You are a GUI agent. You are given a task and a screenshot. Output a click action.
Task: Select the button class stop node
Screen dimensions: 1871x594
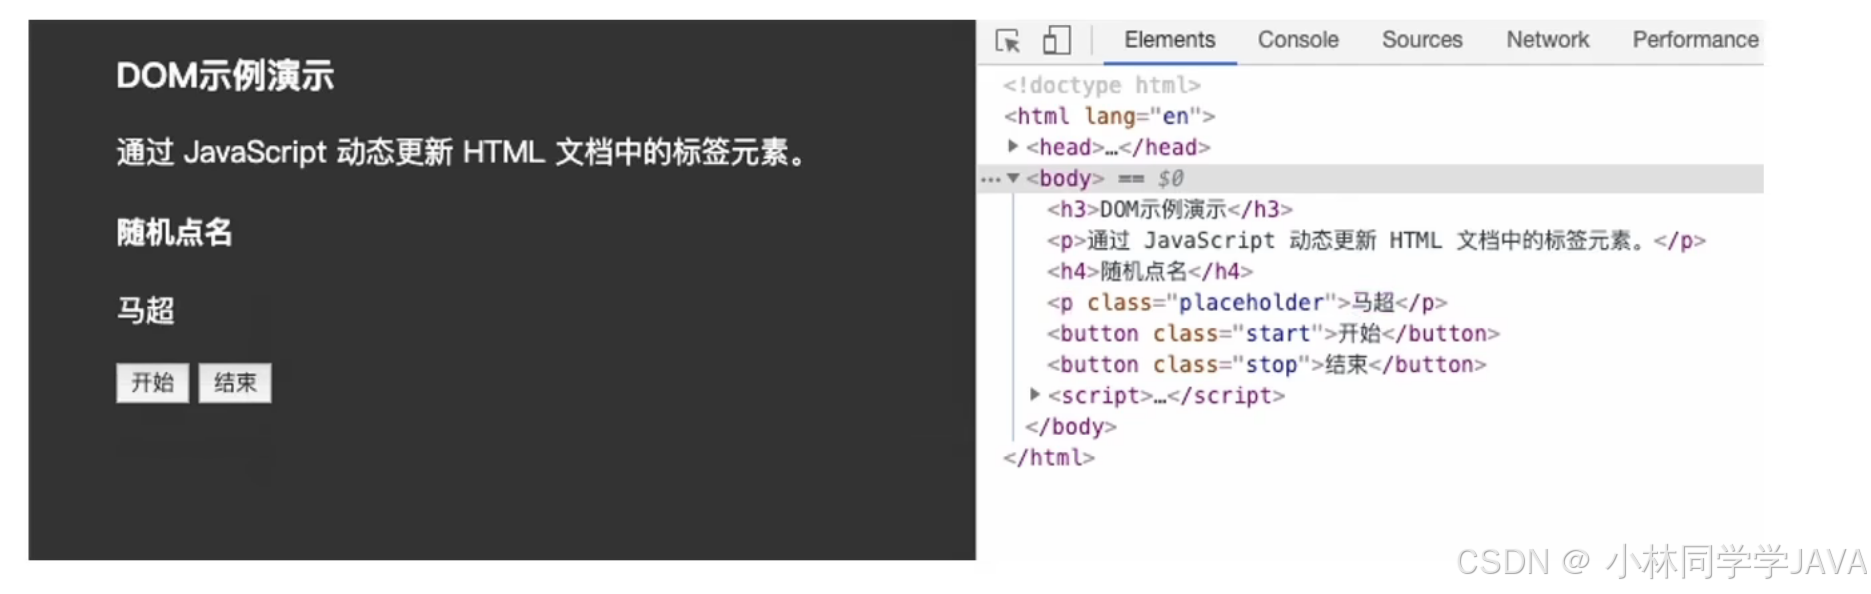click(x=1267, y=364)
